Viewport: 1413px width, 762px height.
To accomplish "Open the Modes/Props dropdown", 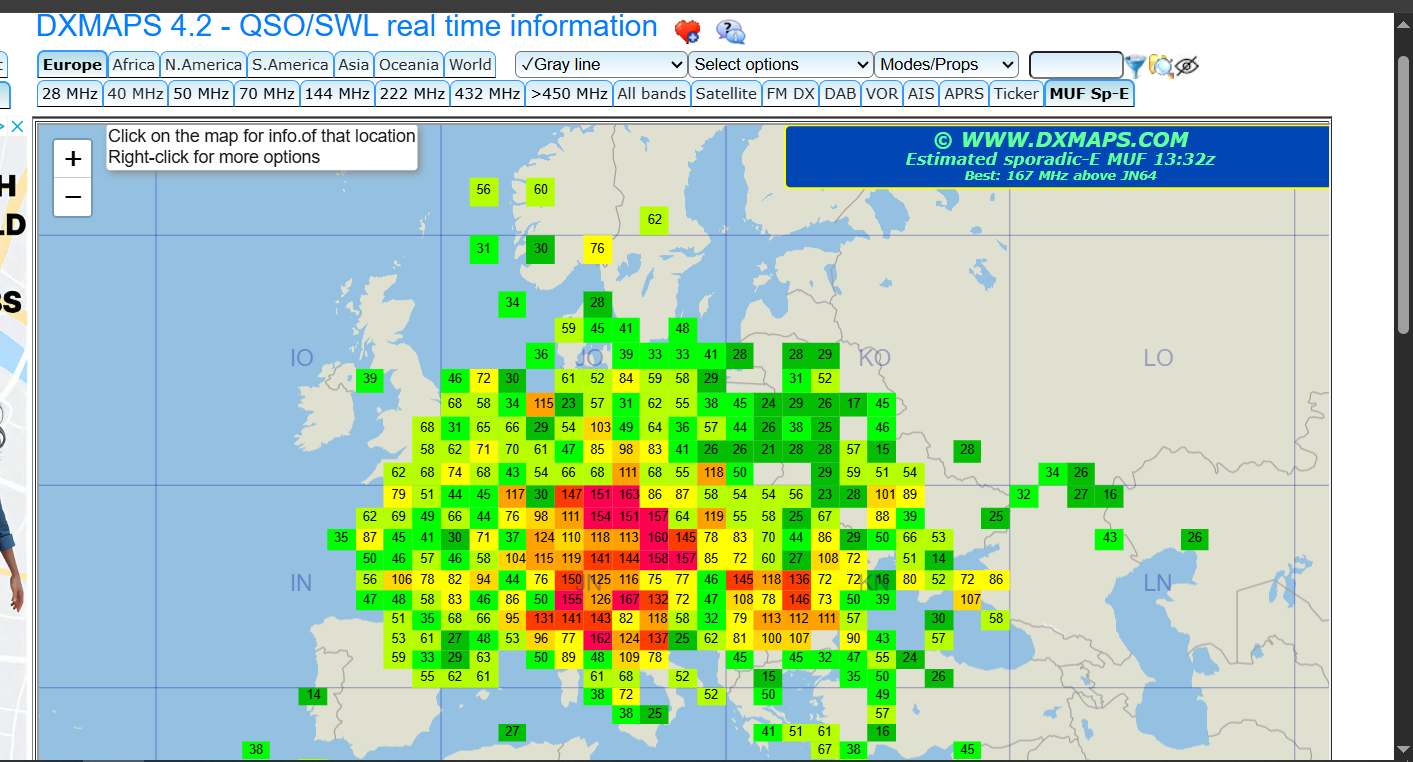I will 946,65.
